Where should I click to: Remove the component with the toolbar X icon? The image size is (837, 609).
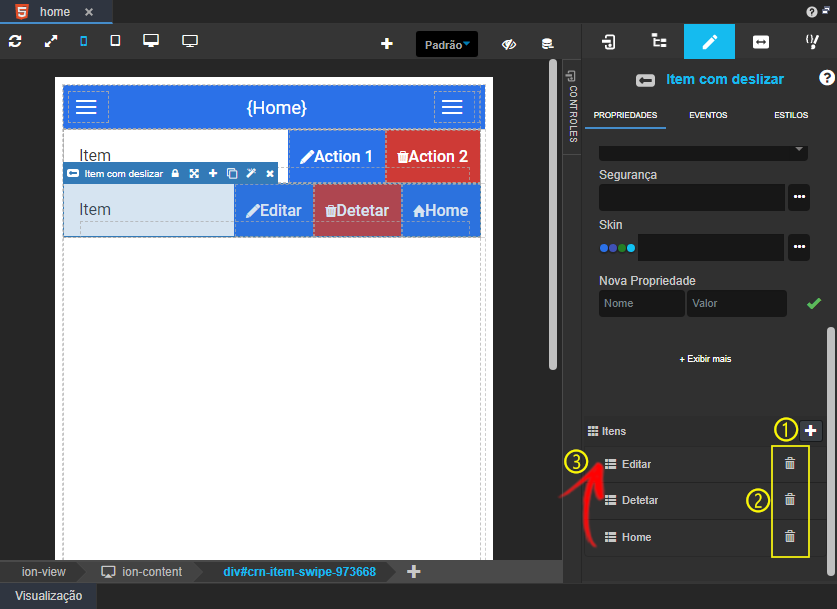270,173
